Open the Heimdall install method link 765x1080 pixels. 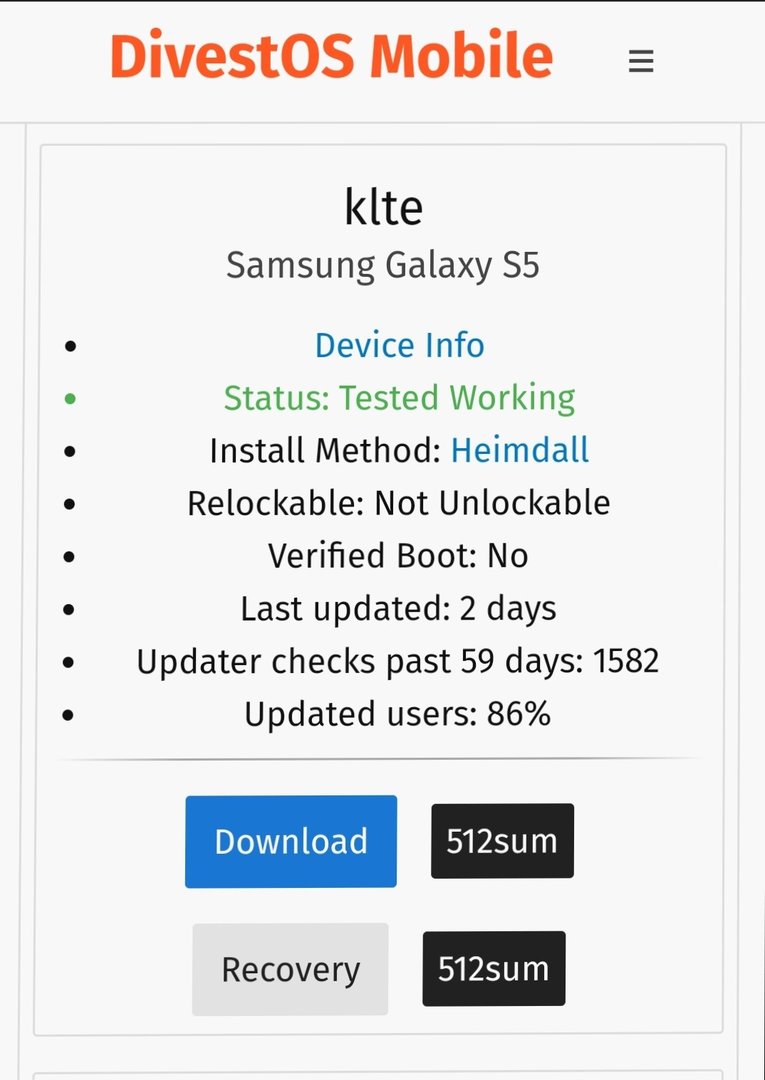click(520, 450)
